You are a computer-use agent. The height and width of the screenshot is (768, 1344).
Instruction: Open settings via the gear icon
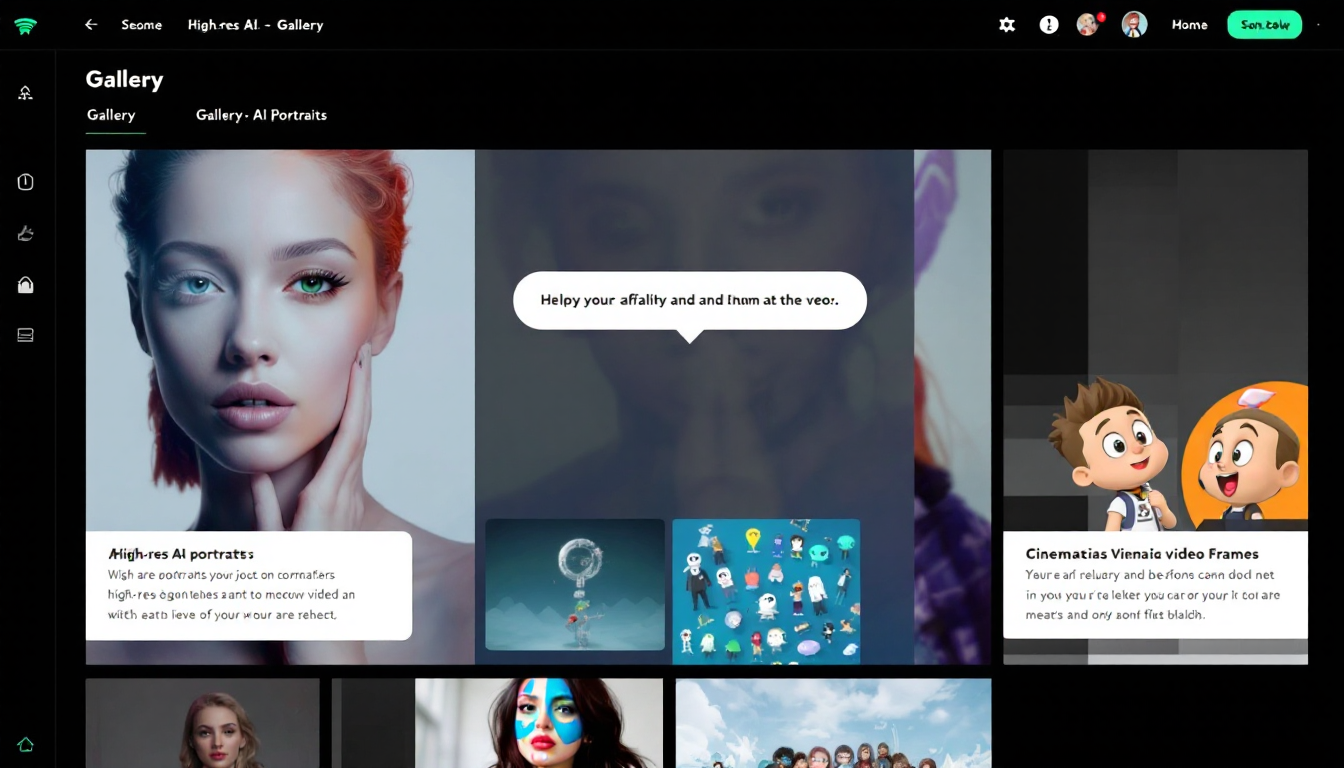[1007, 25]
